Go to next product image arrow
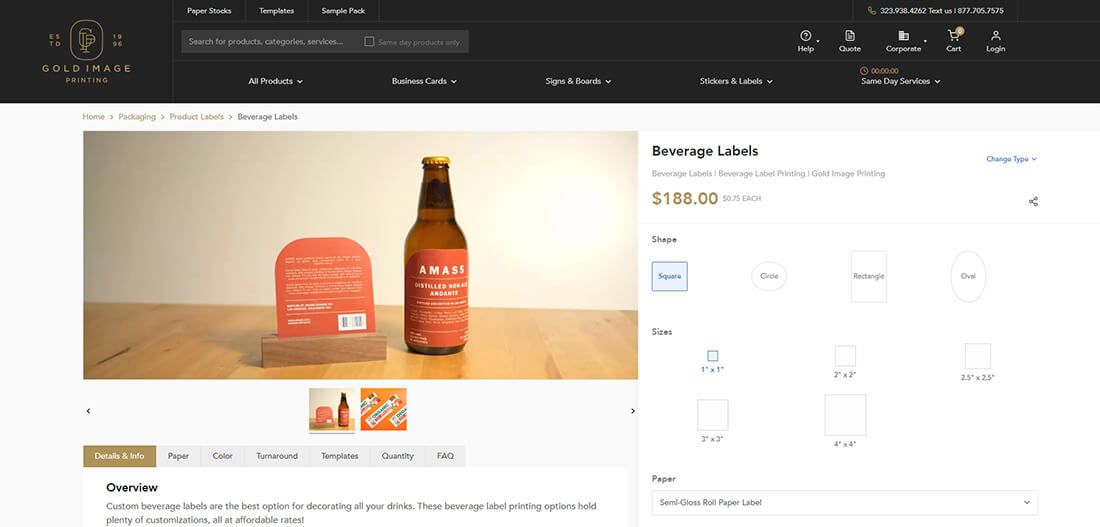This screenshot has height=527, width=1100. [633, 411]
